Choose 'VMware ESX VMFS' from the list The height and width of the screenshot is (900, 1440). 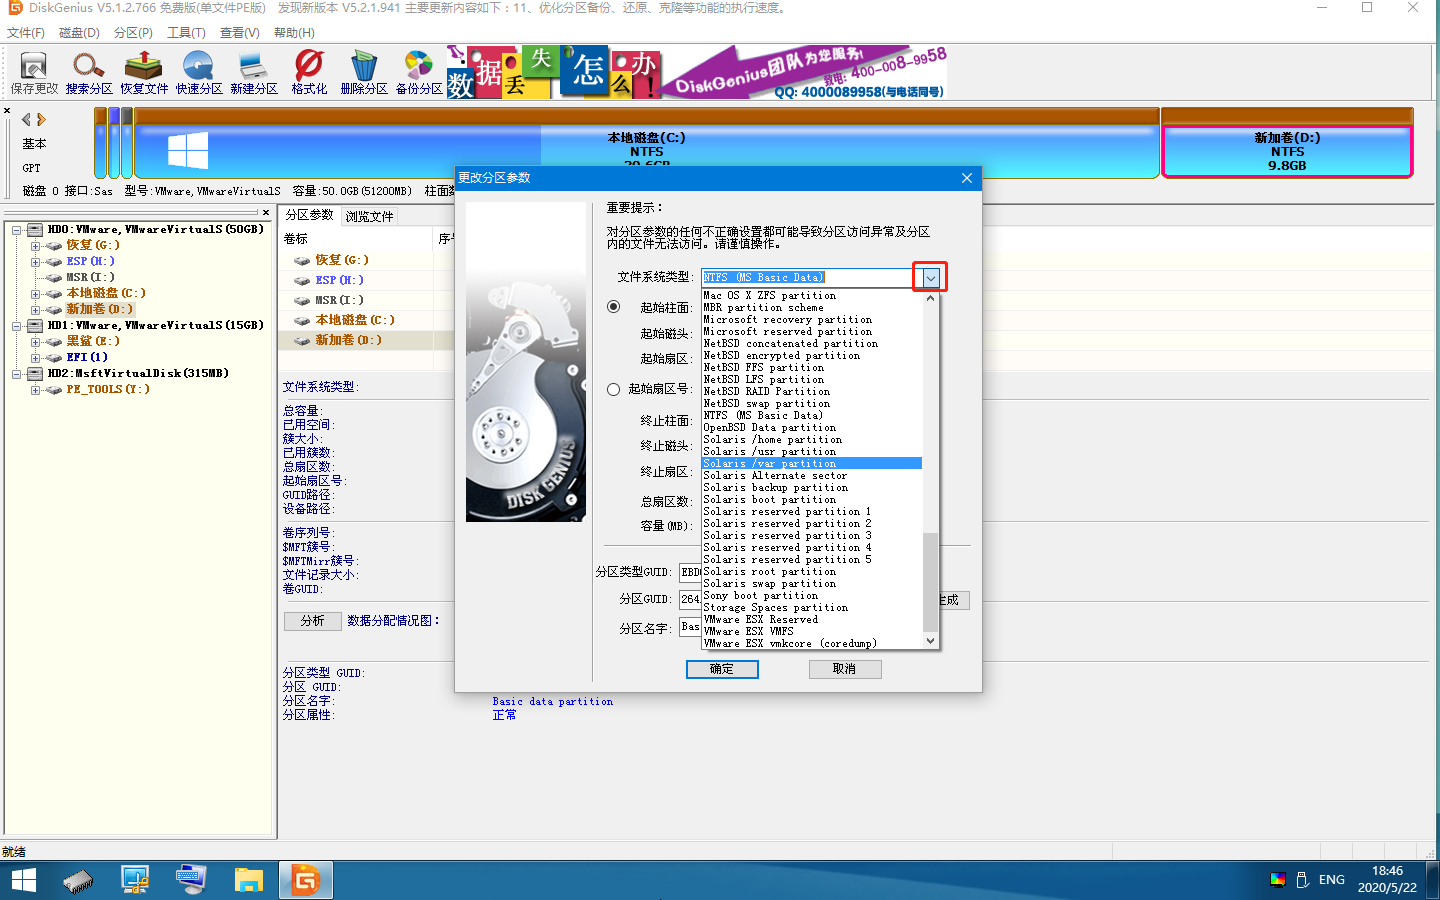tap(811, 631)
